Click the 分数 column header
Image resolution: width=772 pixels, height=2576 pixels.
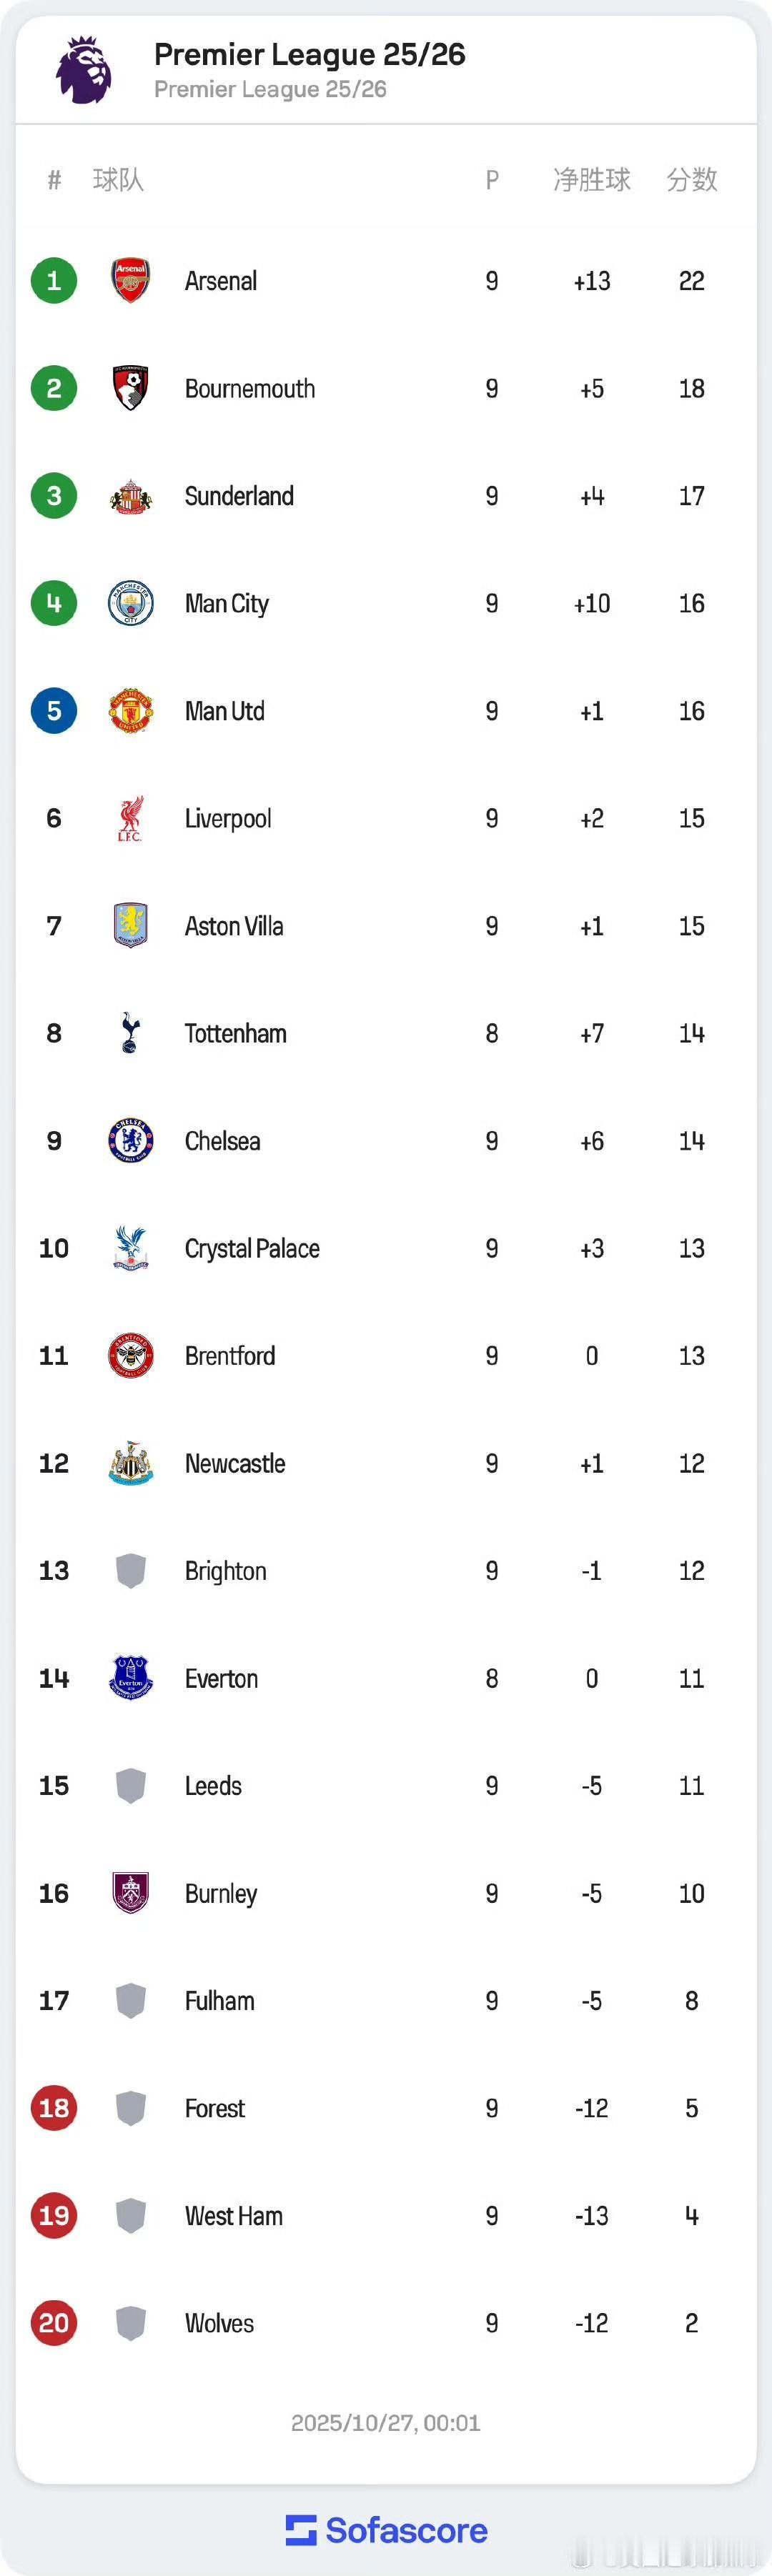pos(692,180)
